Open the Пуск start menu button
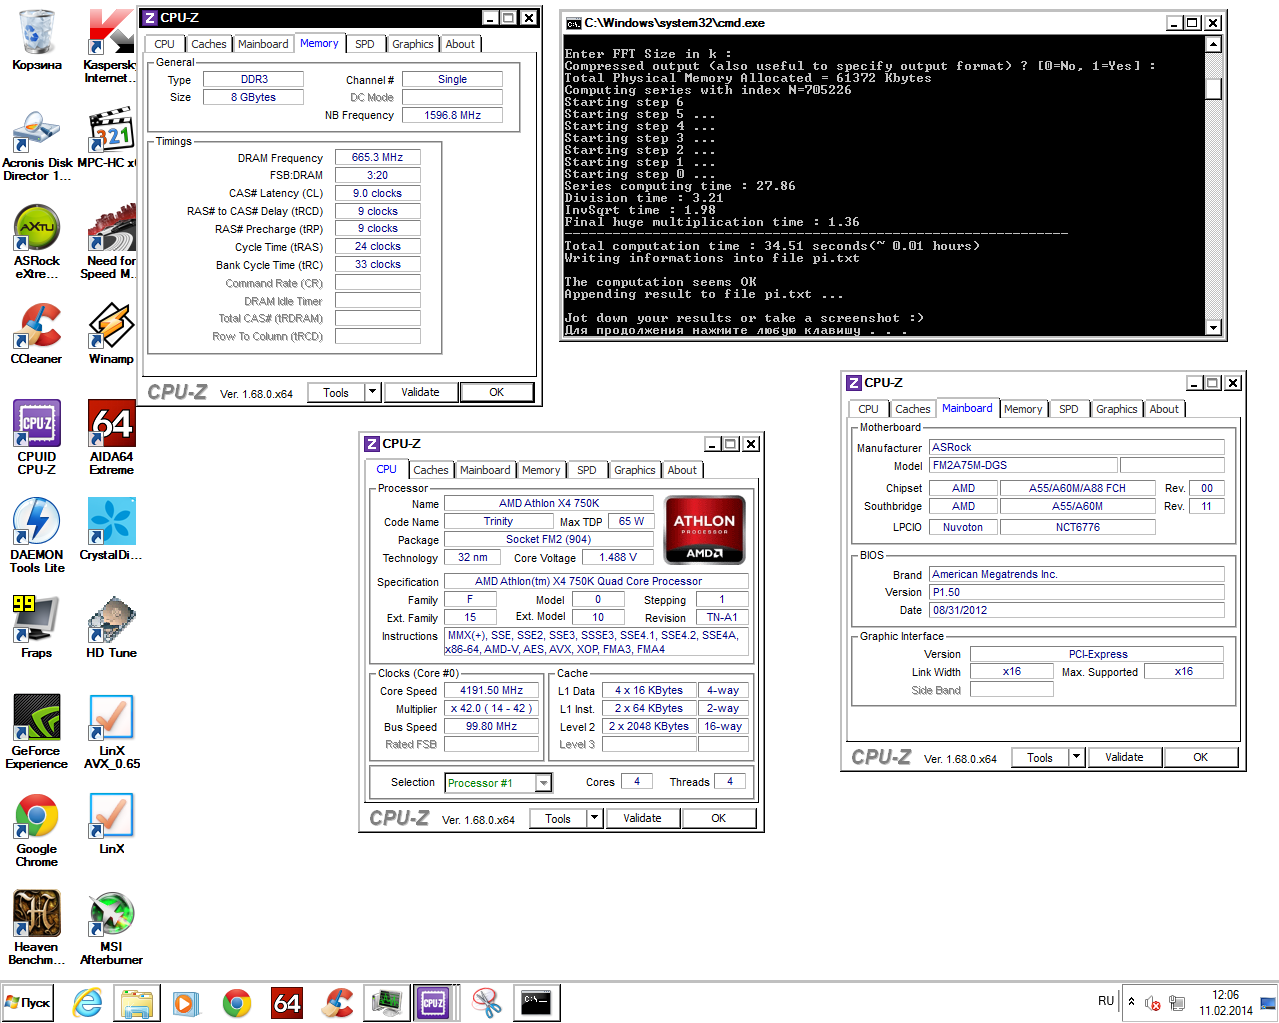 pos(27,1003)
